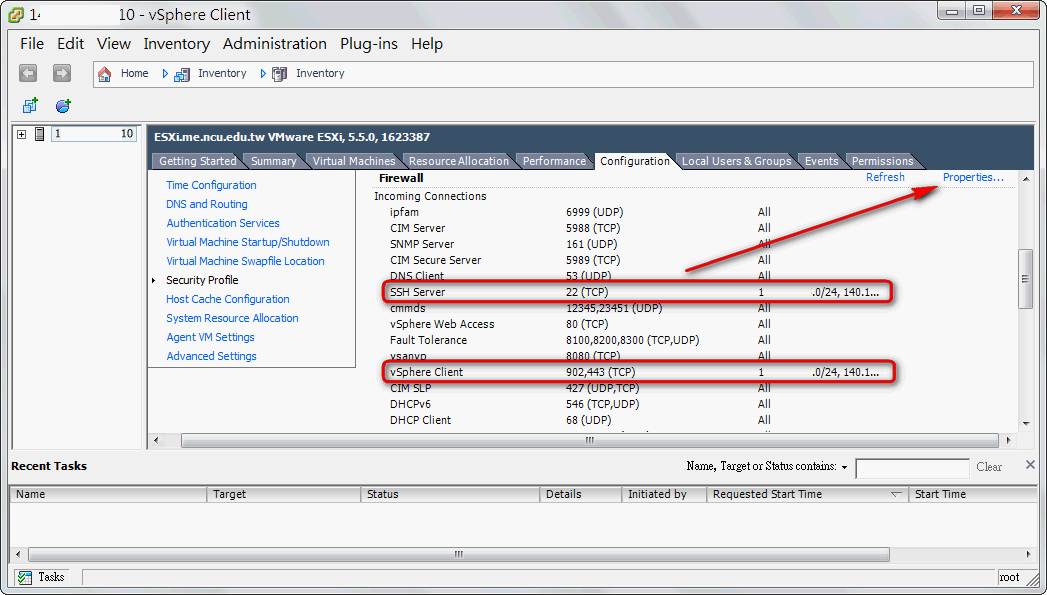Select the SSH Server firewall row
1047x595 pixels.
click(638, 292)
